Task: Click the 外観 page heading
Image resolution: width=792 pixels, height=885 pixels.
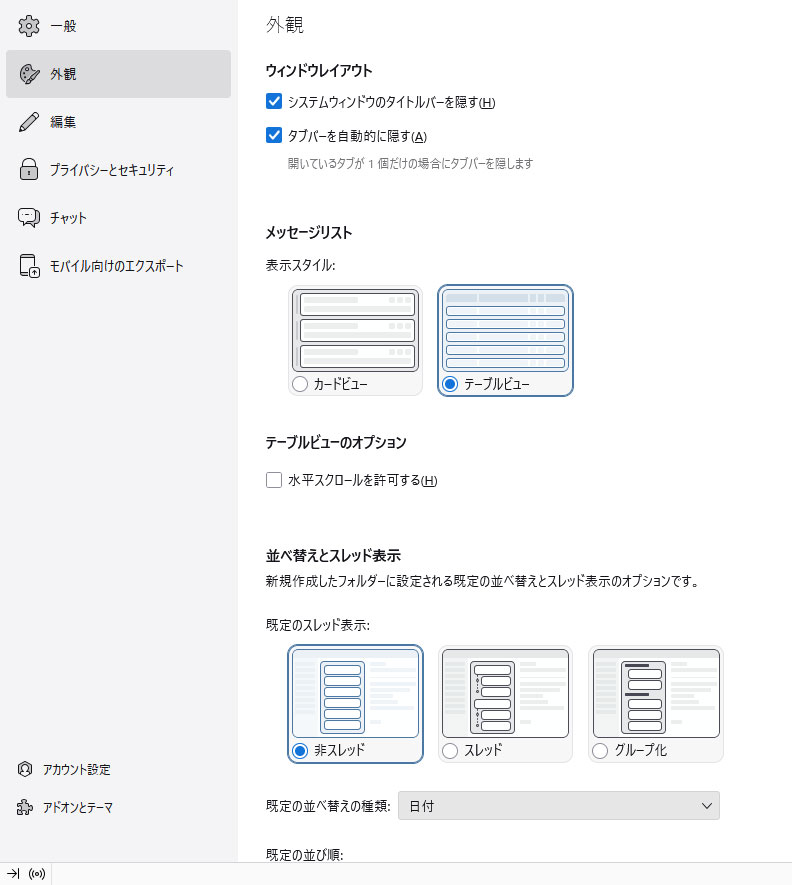Action: pyautogui.click(x=285, y=25)
